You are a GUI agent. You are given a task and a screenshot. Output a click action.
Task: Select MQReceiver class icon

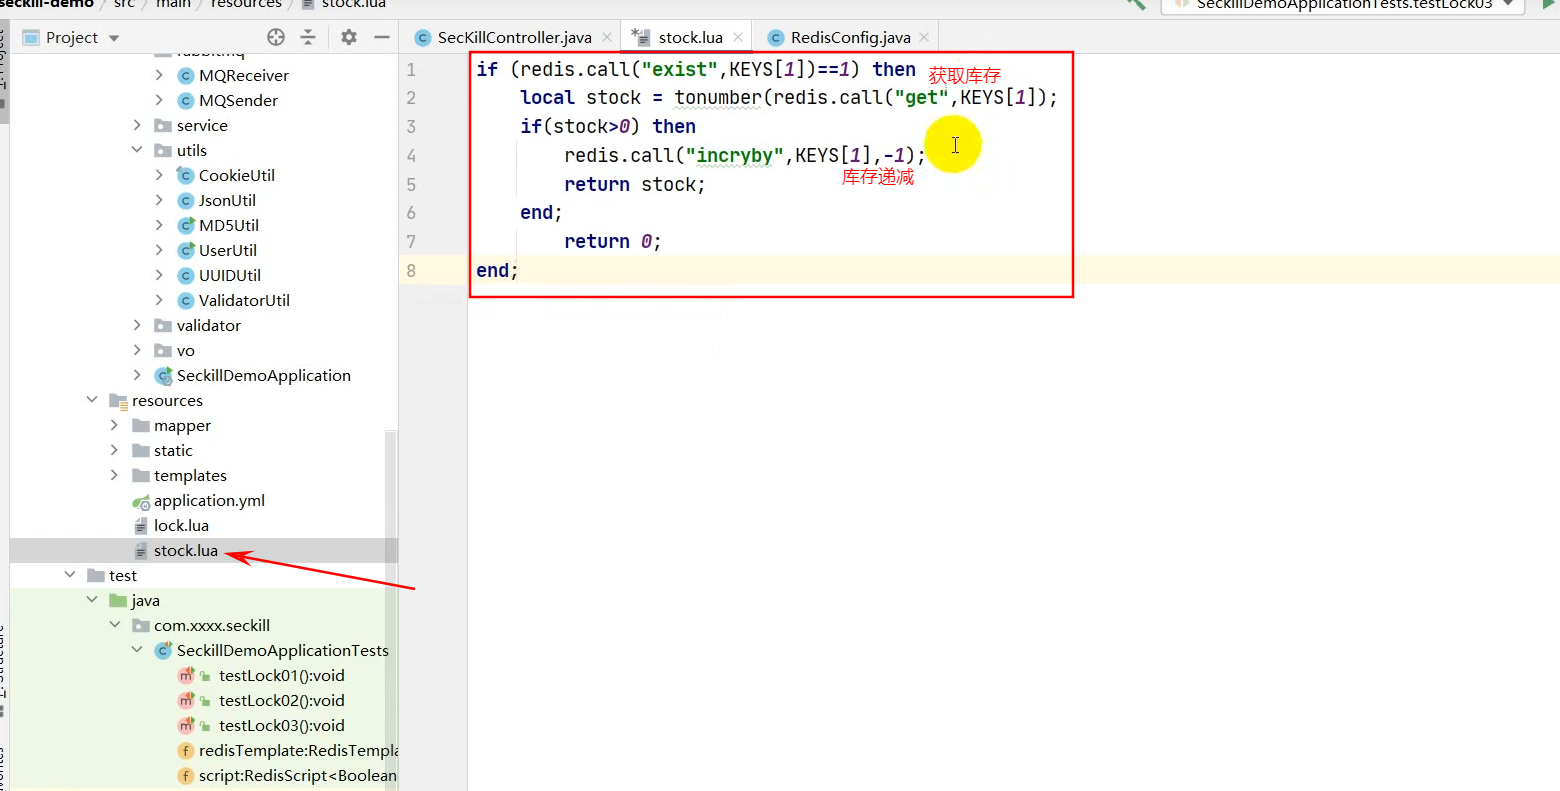[185, 75]
